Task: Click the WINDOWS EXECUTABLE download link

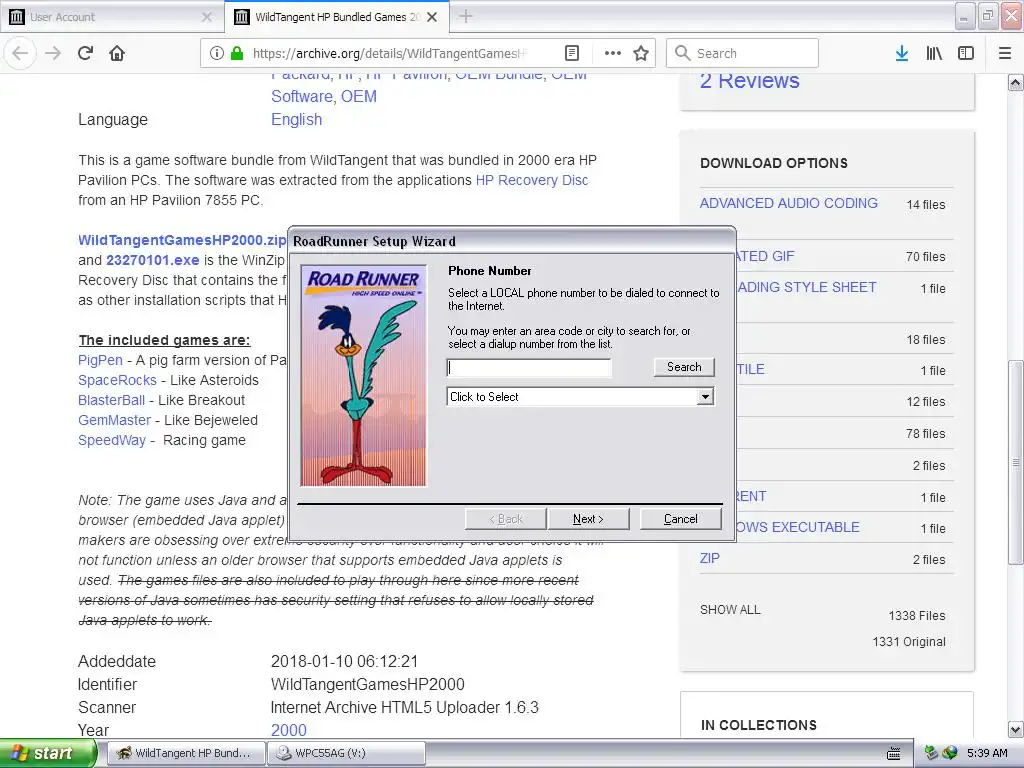Action: click(x=798, y=527)
